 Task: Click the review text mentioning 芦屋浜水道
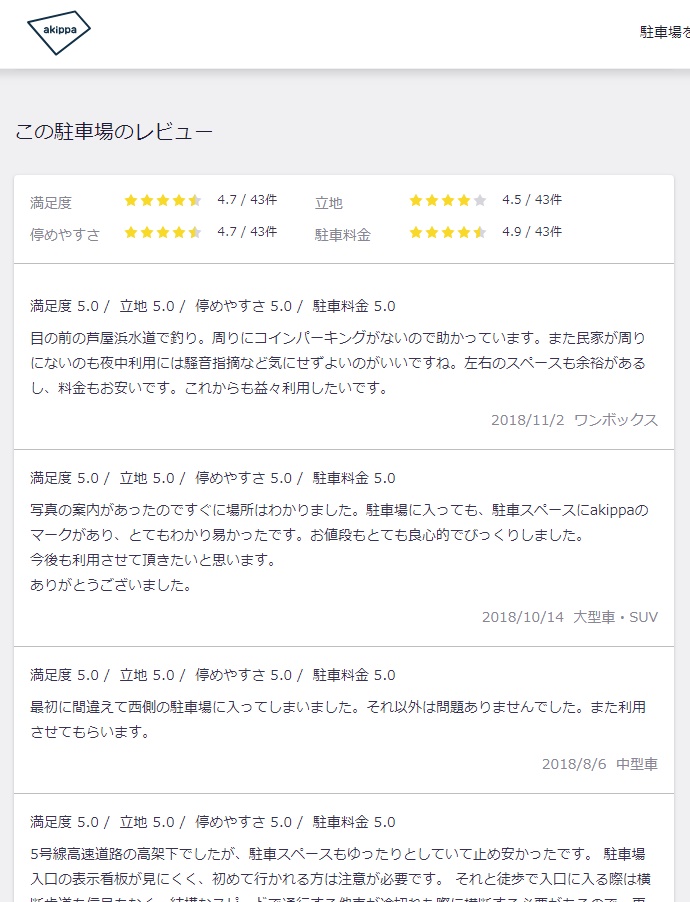coord(338,363)
